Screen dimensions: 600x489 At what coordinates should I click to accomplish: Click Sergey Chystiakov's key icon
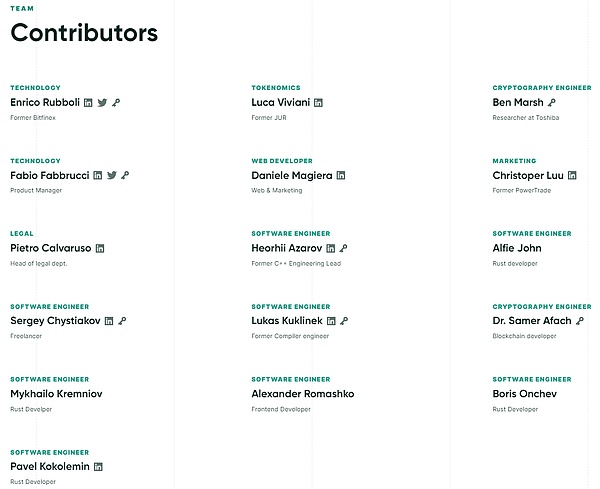[122, 321]
